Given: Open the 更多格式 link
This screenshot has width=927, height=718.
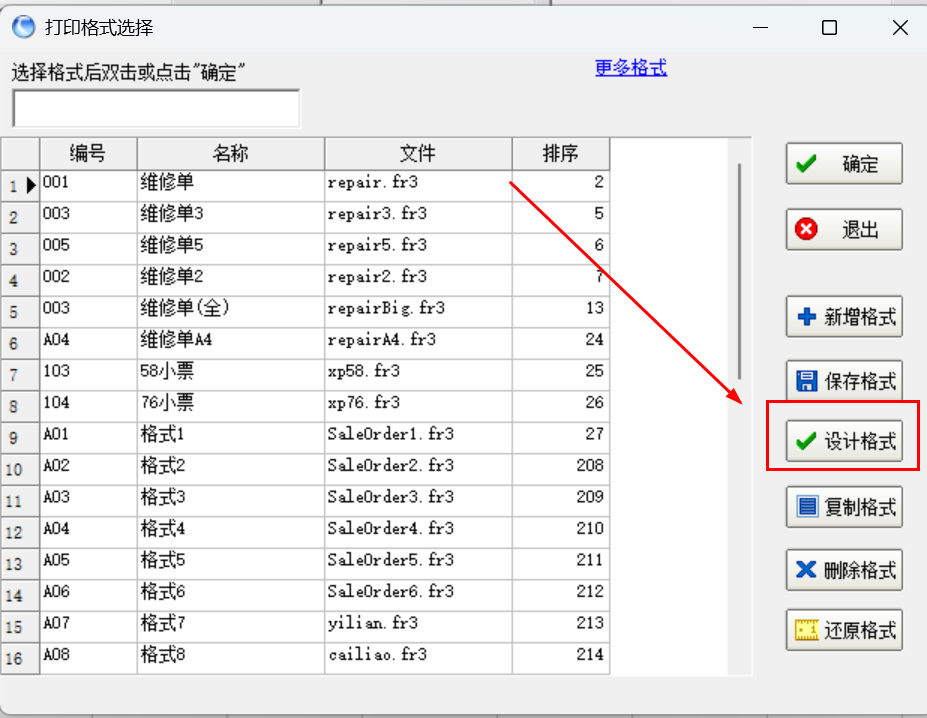Looking at the screenshot, I should click(631, 68).
